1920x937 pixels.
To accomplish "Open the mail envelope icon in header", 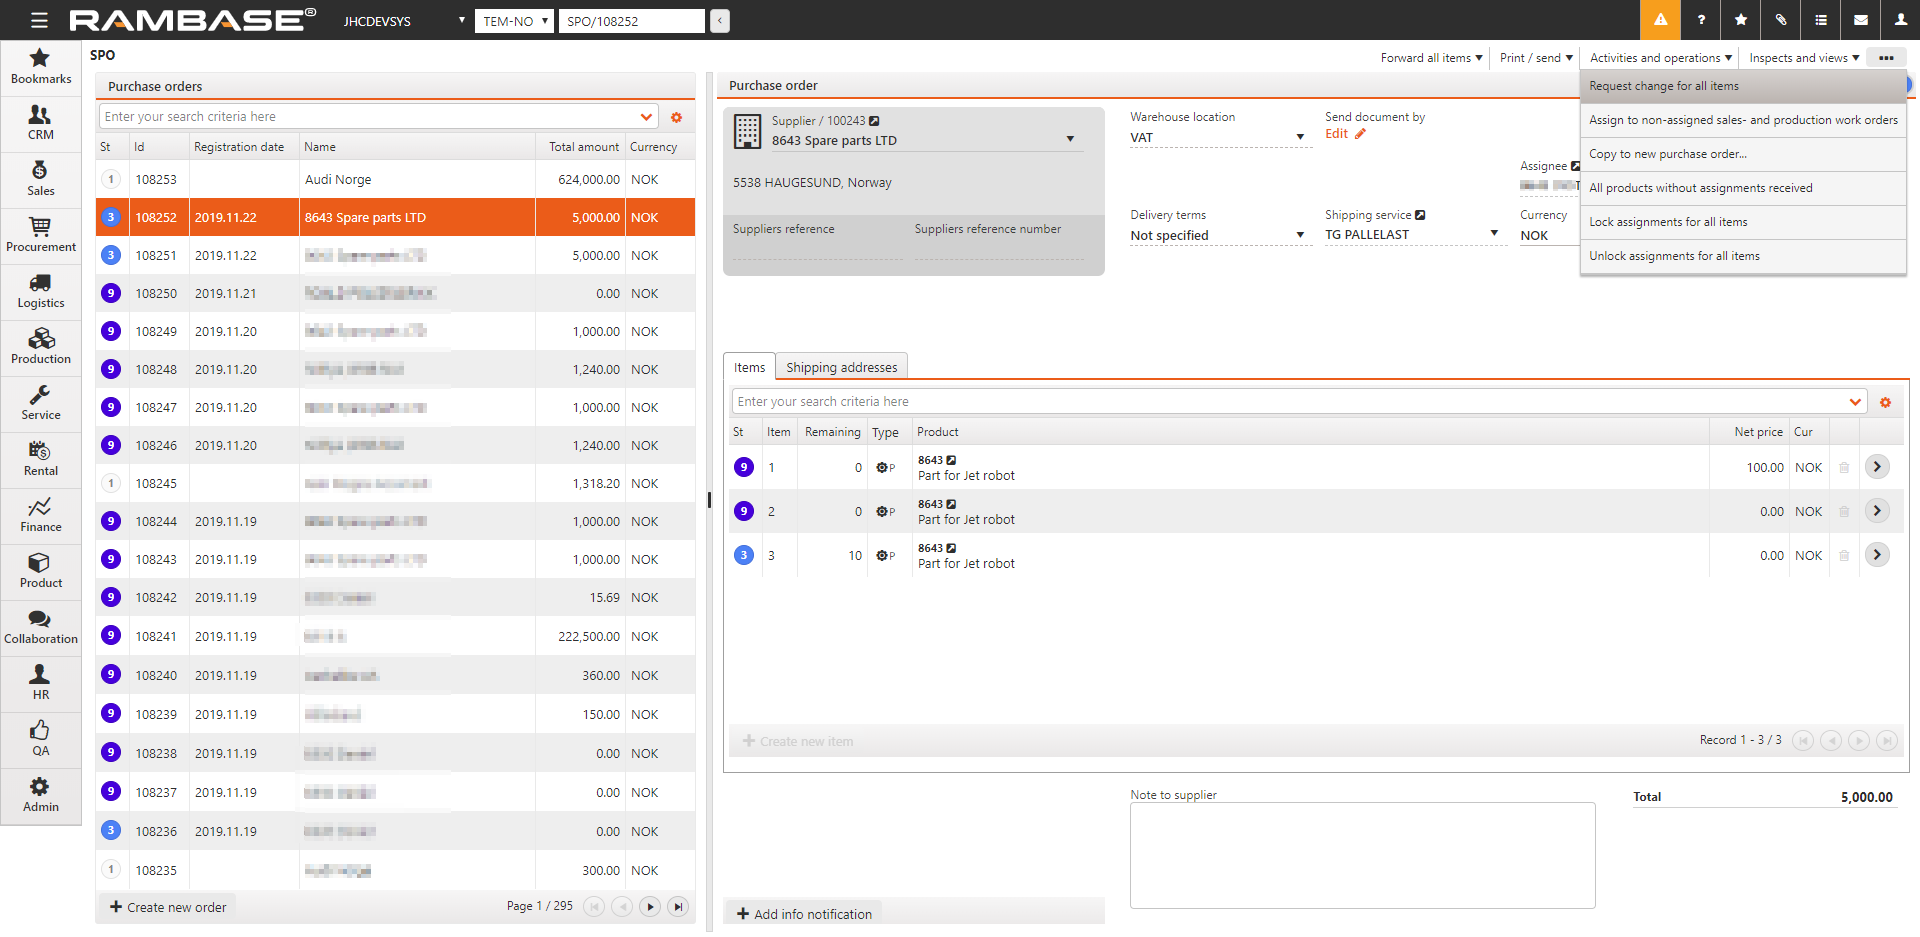I will point(1860,20).
